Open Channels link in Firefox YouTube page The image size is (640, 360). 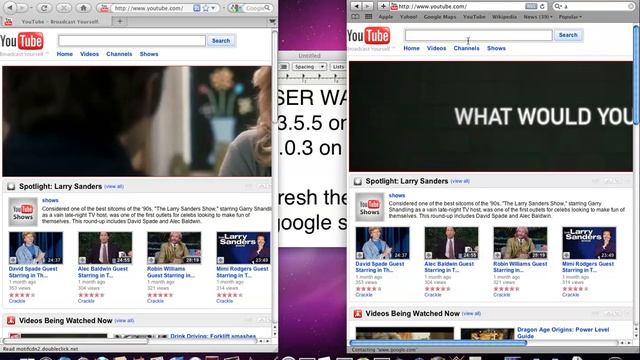point(119,54)
